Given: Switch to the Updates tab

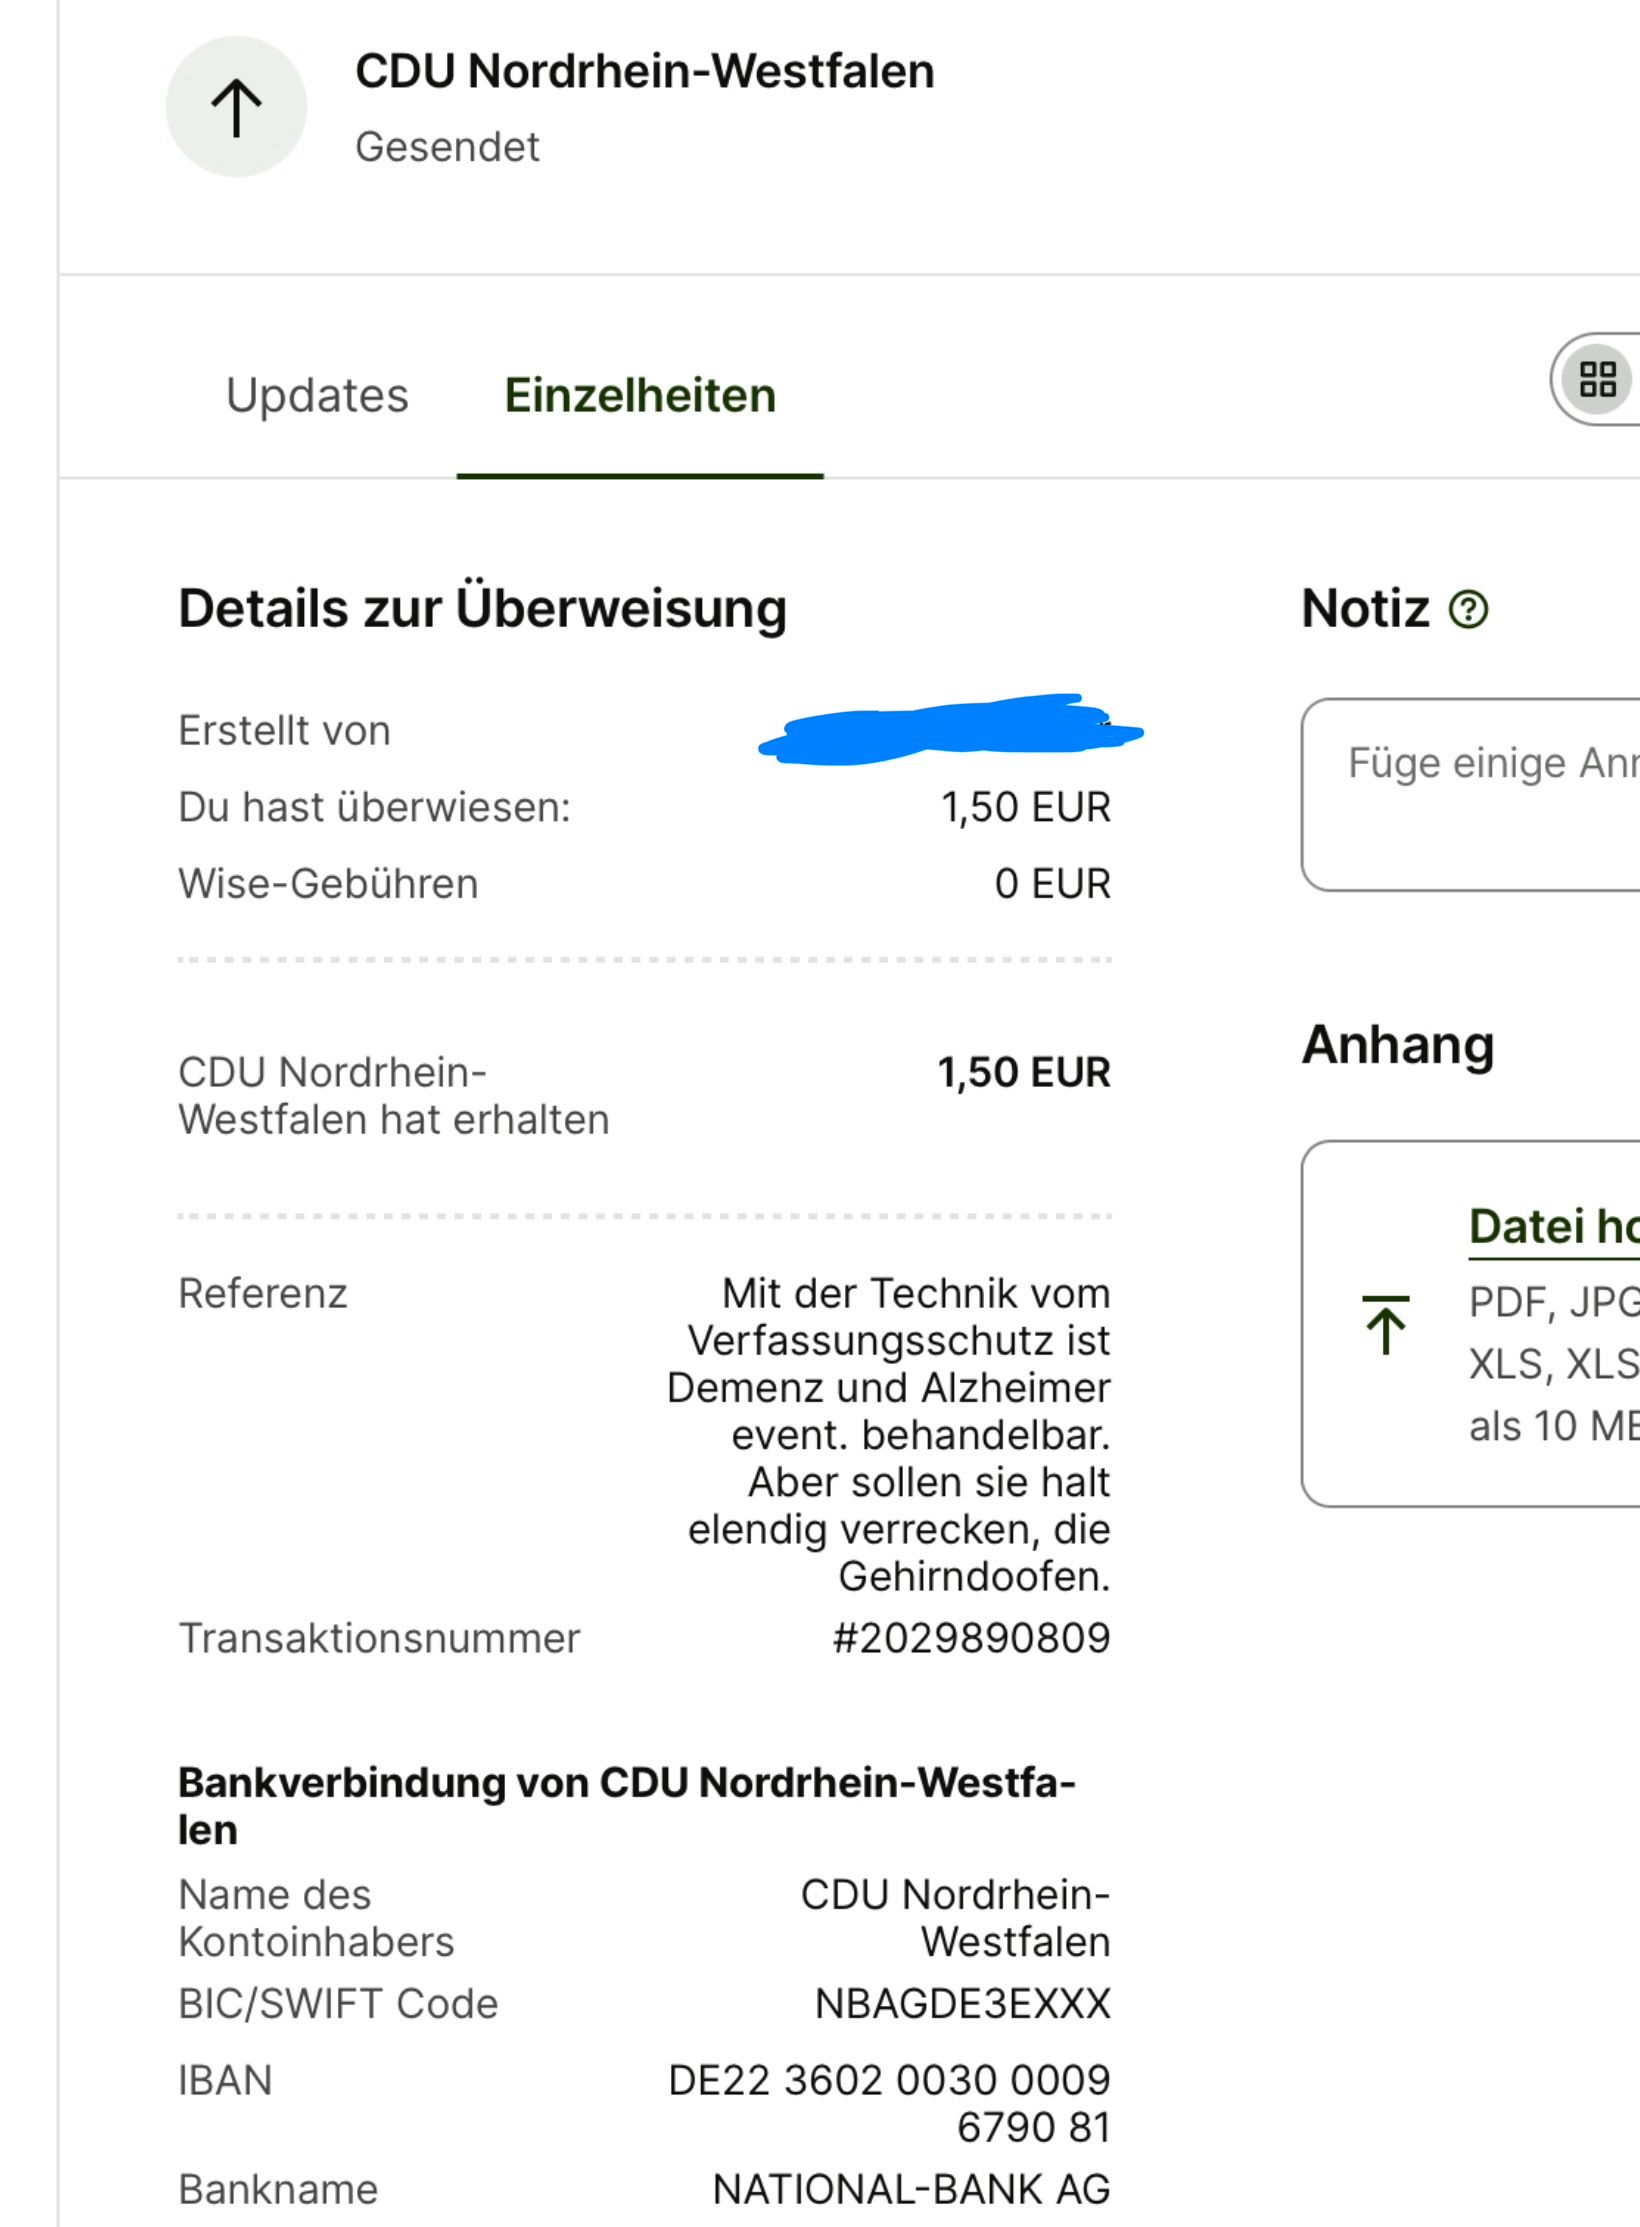Looking at the screenshot, I should (317, 396).
